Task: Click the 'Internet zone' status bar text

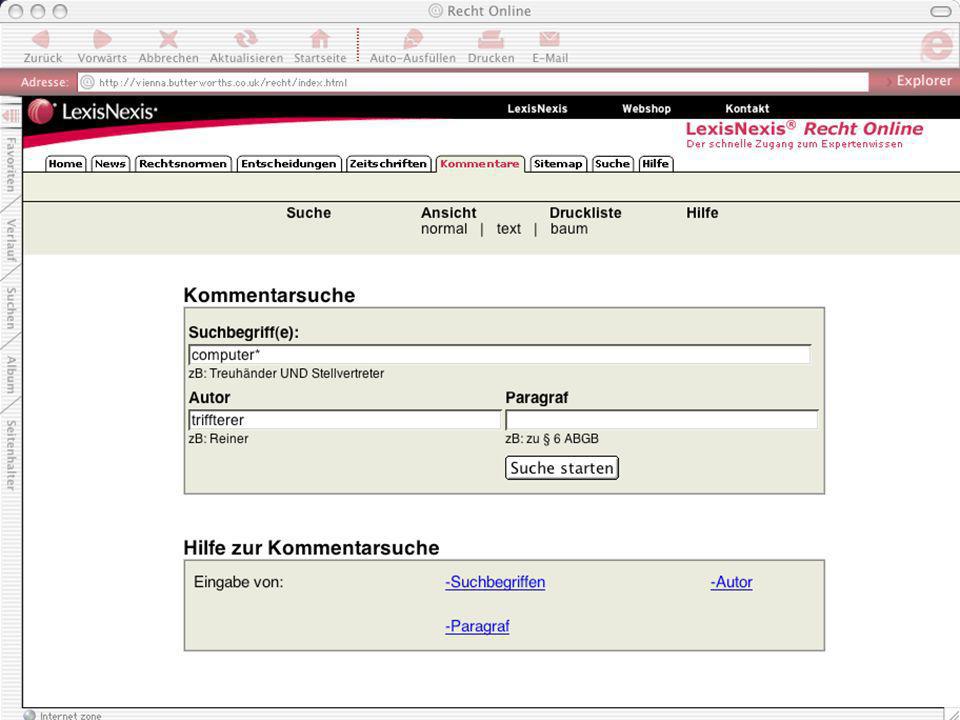Action: 70,715
